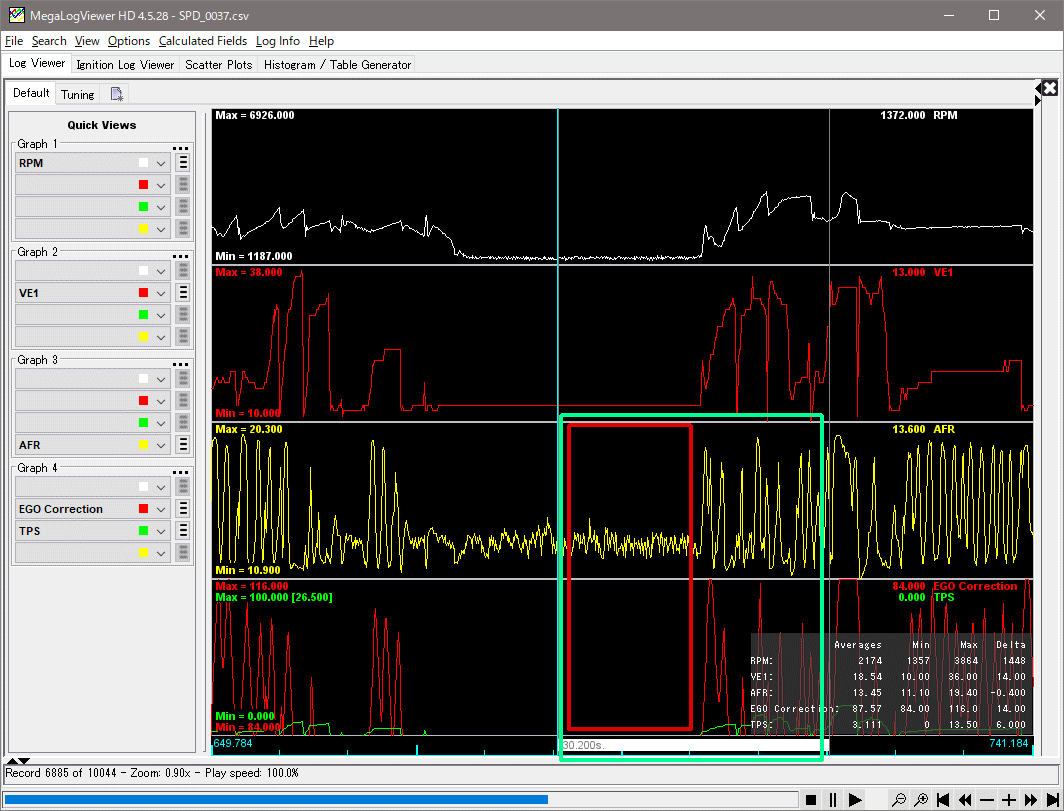This screenshot has width=1064, height=811.
Task: Click the blue playback progress bar
Action: point(276,799)
